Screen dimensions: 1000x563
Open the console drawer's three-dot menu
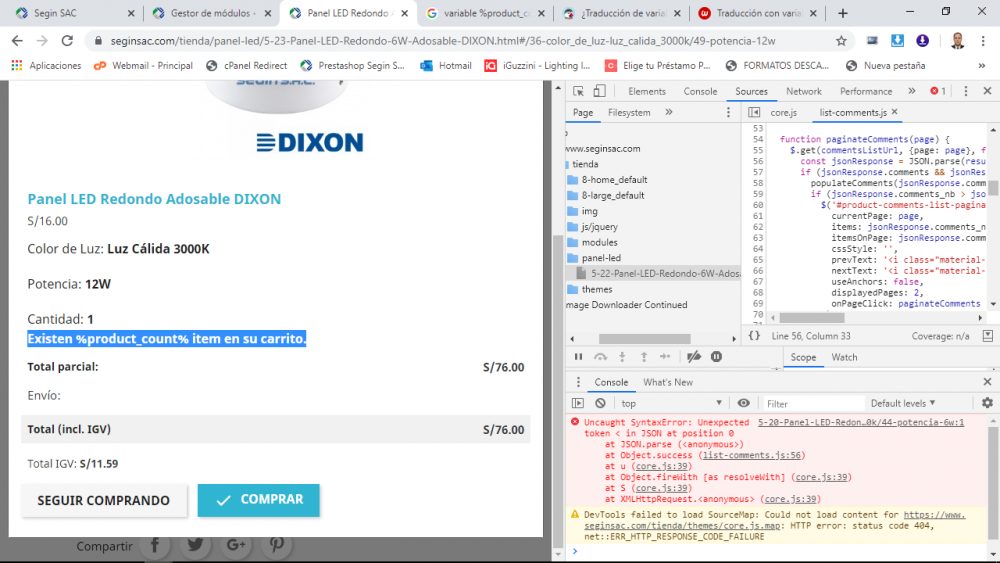click(578, 382)
